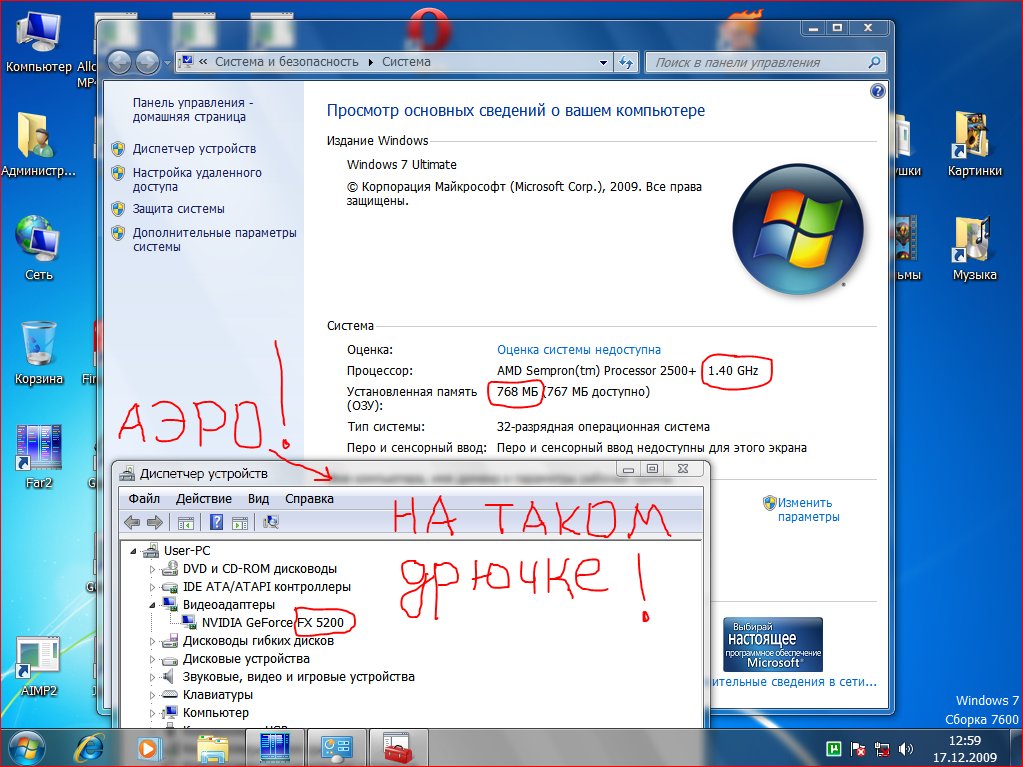The image size is (1023, 767).
Task: Open Windows Media Player from taskbar
Action: 148,747
